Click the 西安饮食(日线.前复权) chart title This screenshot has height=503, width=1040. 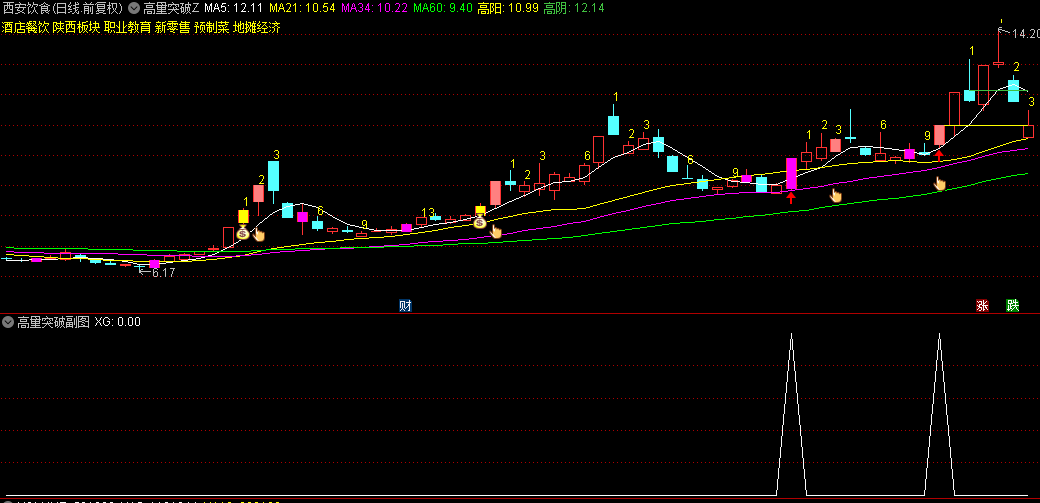(64, 9)
